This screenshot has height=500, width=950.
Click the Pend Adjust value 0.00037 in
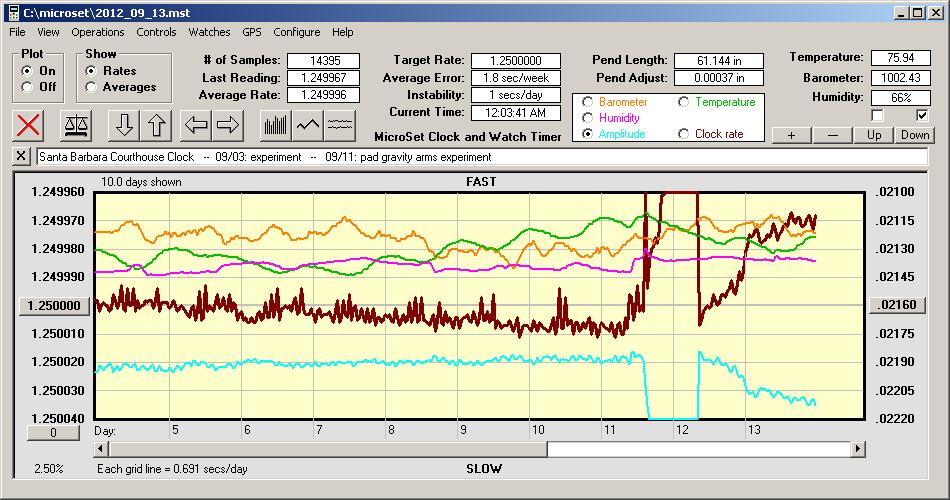[719, 78]
